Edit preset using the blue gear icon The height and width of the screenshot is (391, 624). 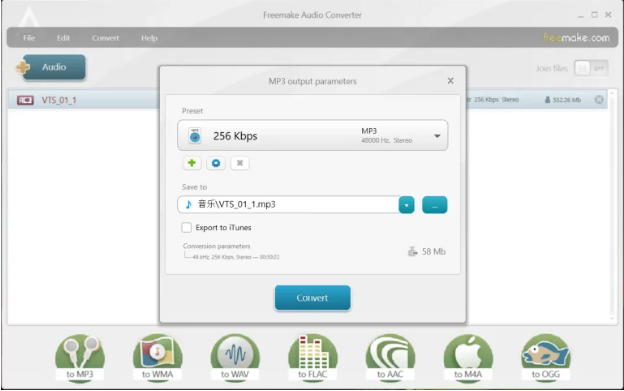pyautogui.click(x=216, y=163)
